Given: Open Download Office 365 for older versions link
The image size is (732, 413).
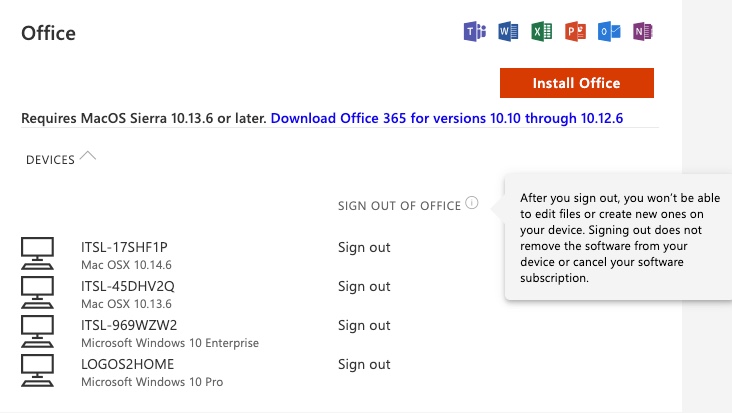Looking at the screenshot, I should point(447,118).
